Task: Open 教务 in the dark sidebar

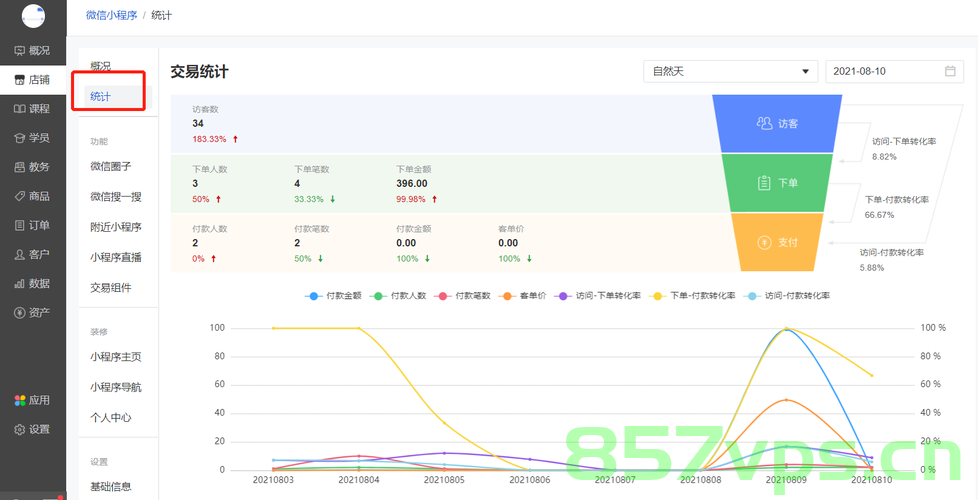Action: 32,167
